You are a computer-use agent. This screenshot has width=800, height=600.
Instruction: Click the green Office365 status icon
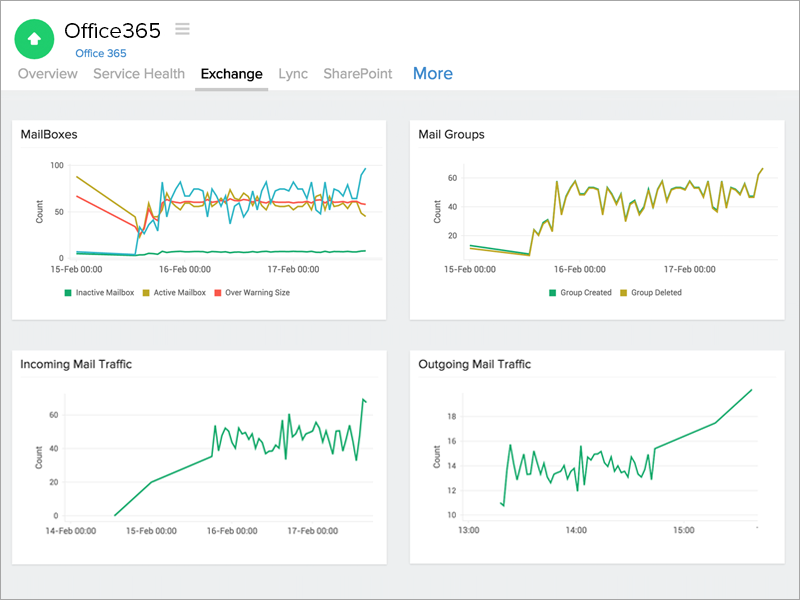pyautogui.click(x=33, y=39)
